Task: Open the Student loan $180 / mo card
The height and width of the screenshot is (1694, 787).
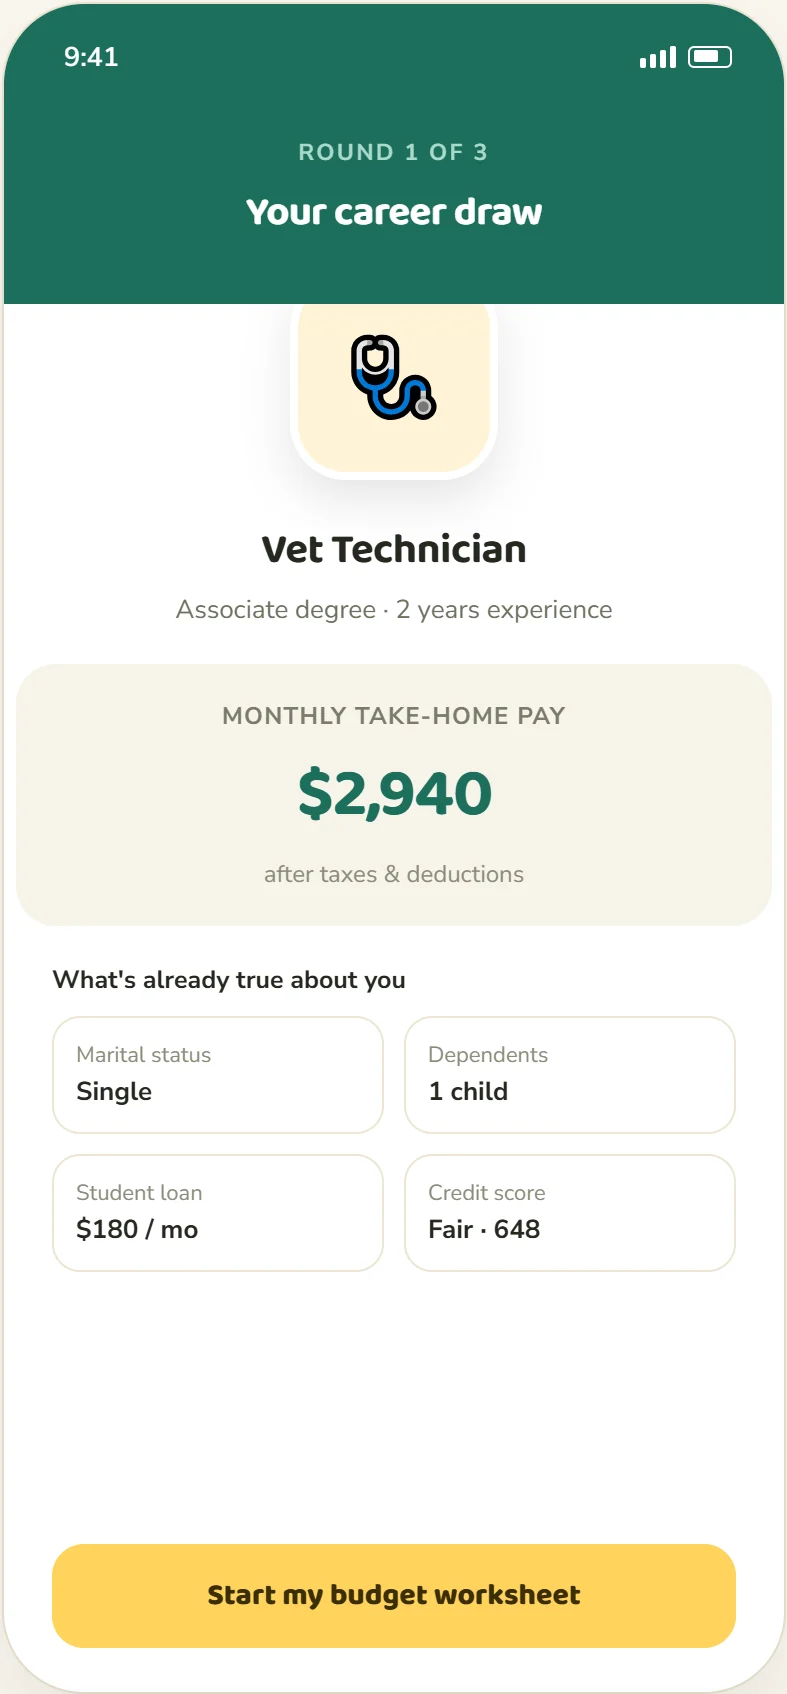Action: (x=218, y=1213)
